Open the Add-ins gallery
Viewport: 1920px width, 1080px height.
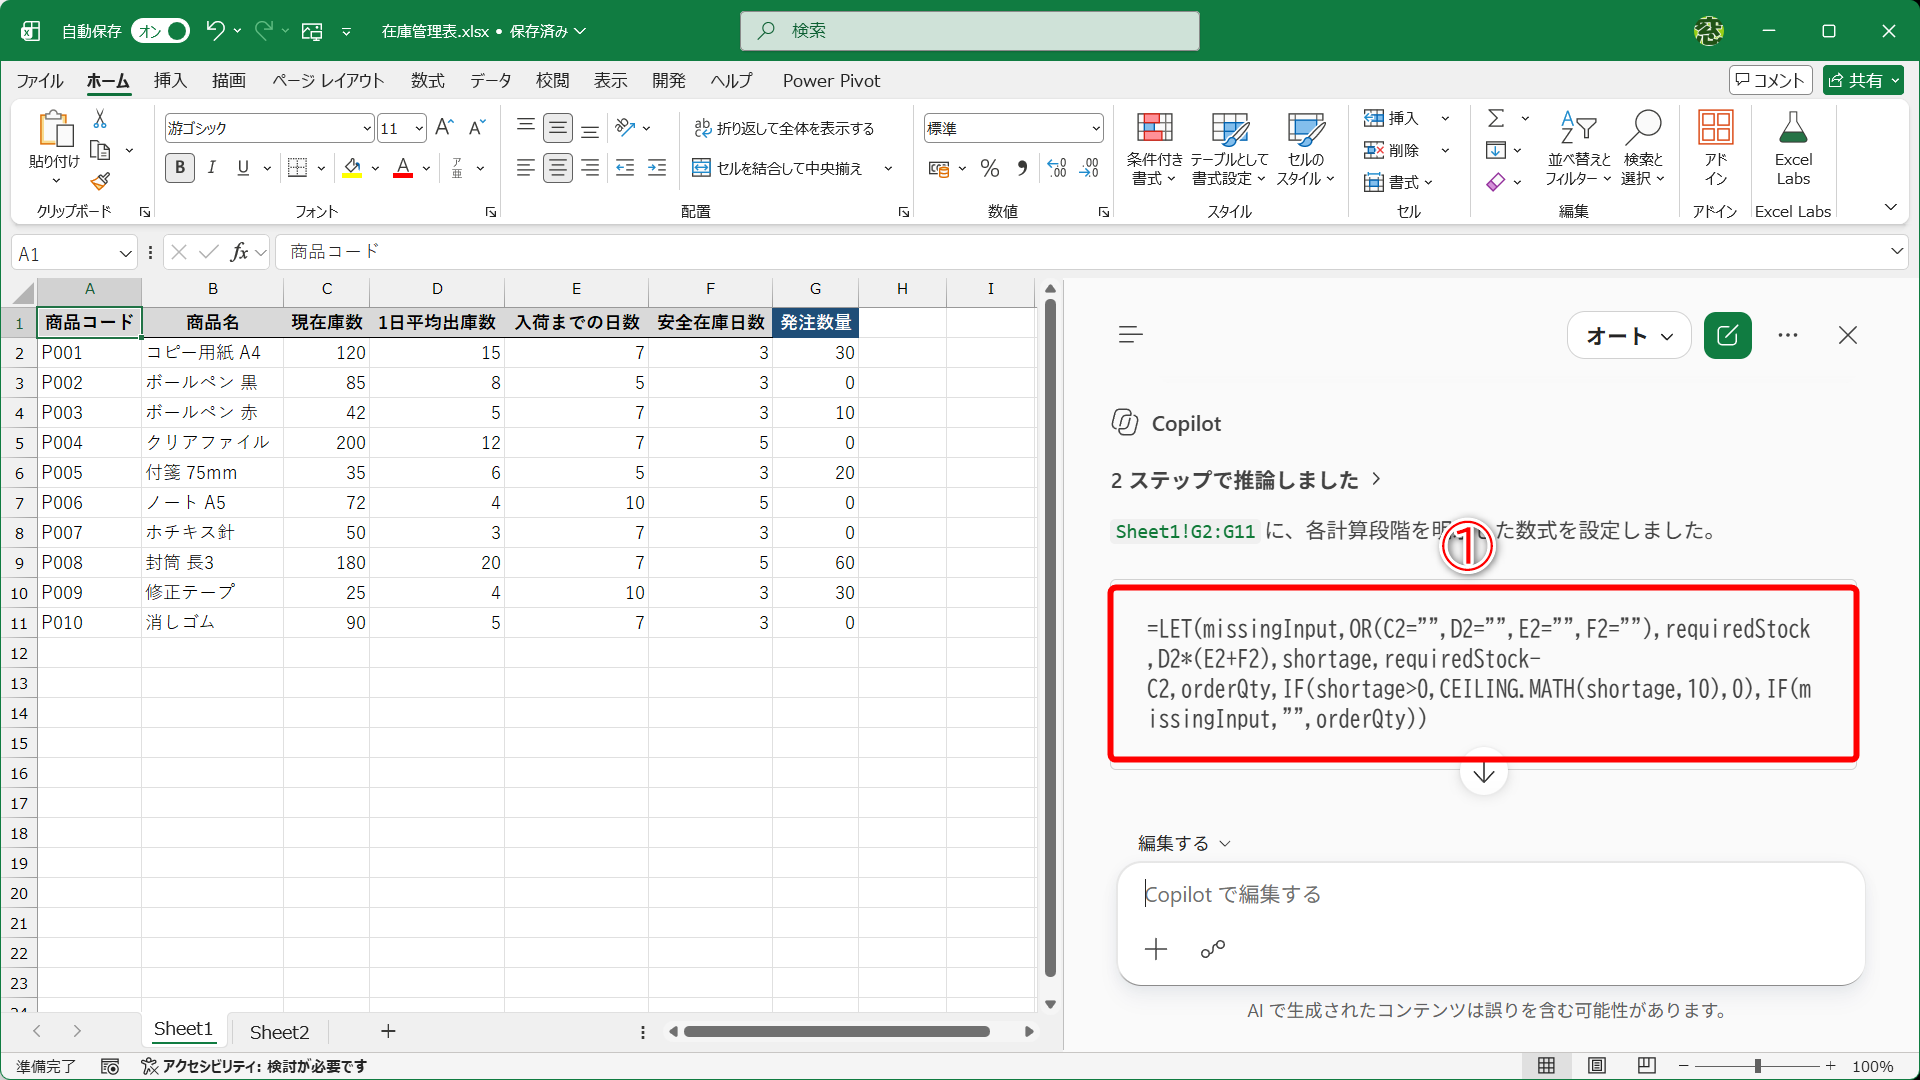point(1716,149)
